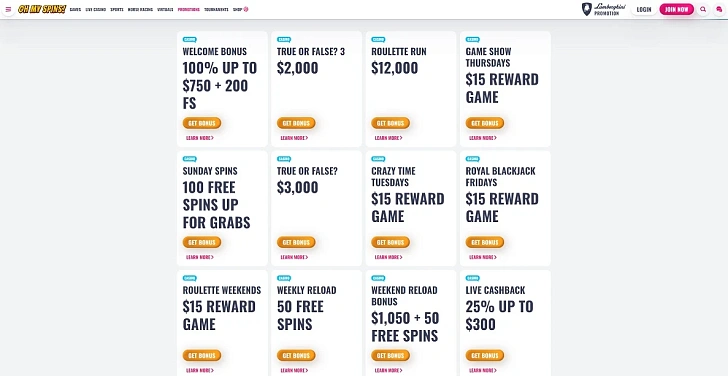The height and width of the screenshot is (376, 728).
Task: Expand Learn More under True or False? 3
Action: pyautogui.click(x=294, y=138)
